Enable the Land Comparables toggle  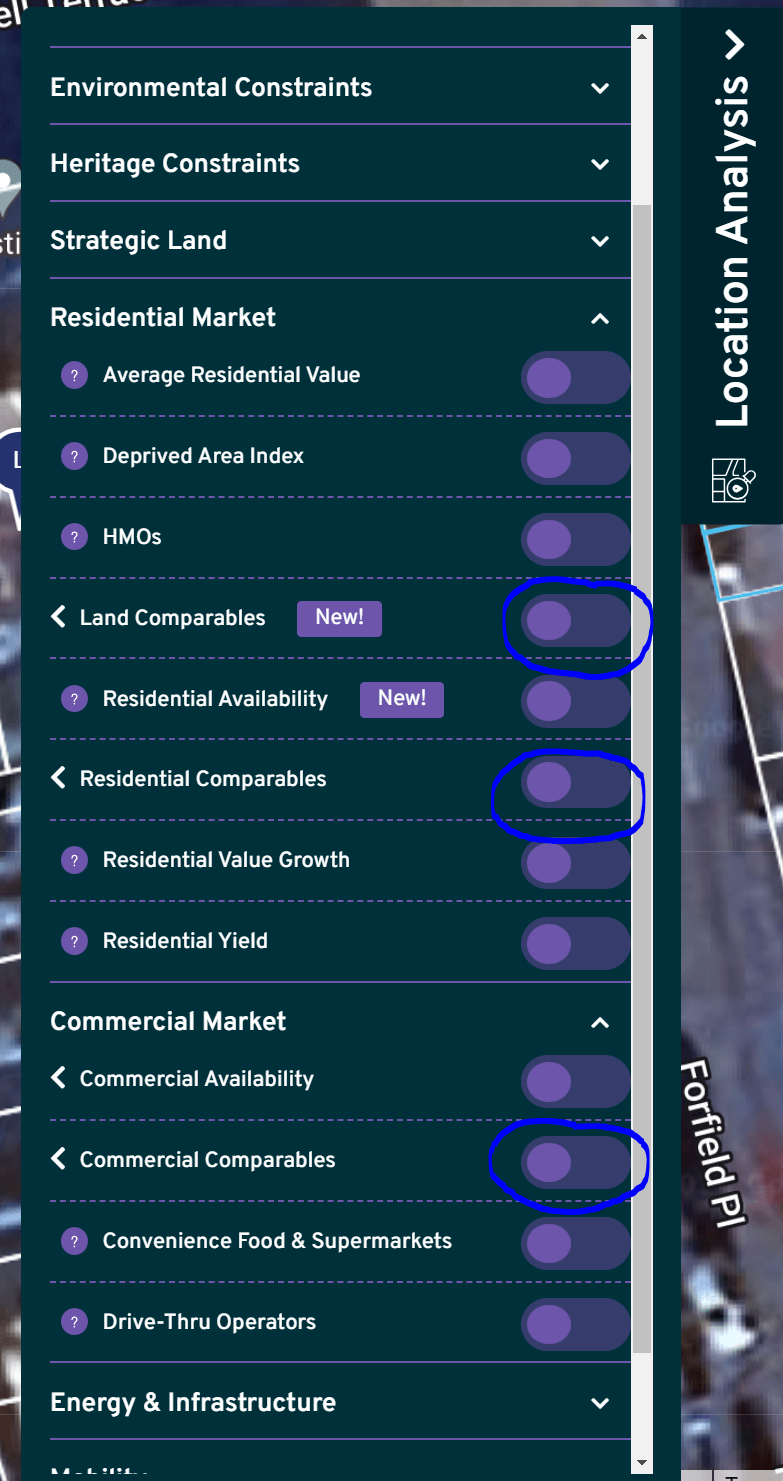point(576,620)
